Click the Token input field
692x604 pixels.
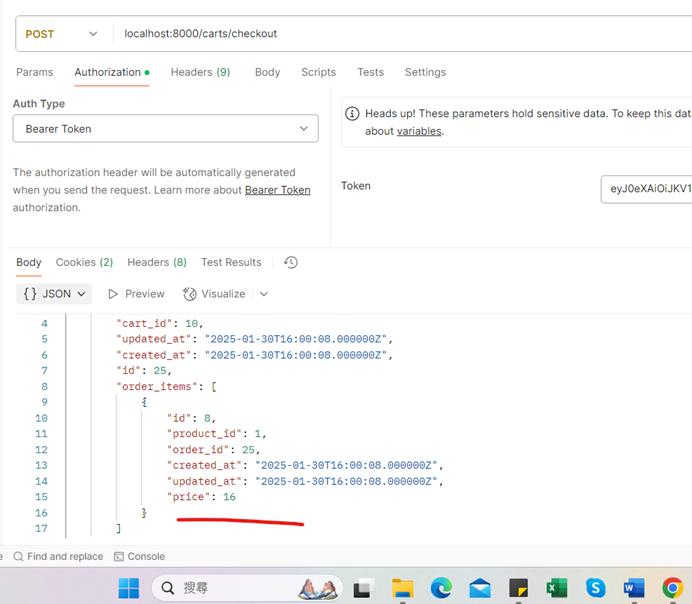pyautogui.click(x=646, y=189)
